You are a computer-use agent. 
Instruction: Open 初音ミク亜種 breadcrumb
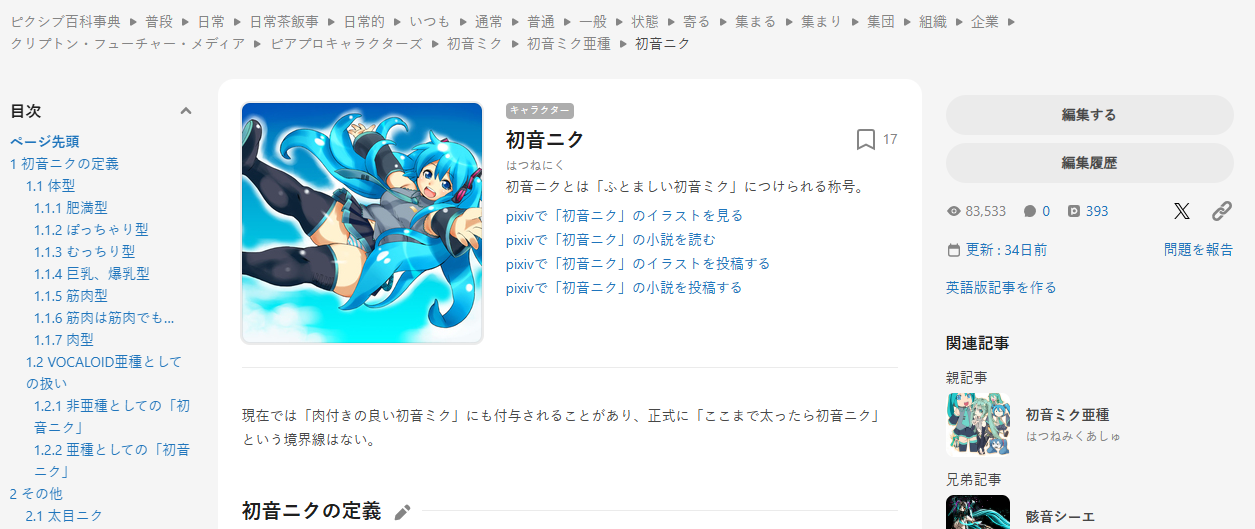[x=568, y=43]
